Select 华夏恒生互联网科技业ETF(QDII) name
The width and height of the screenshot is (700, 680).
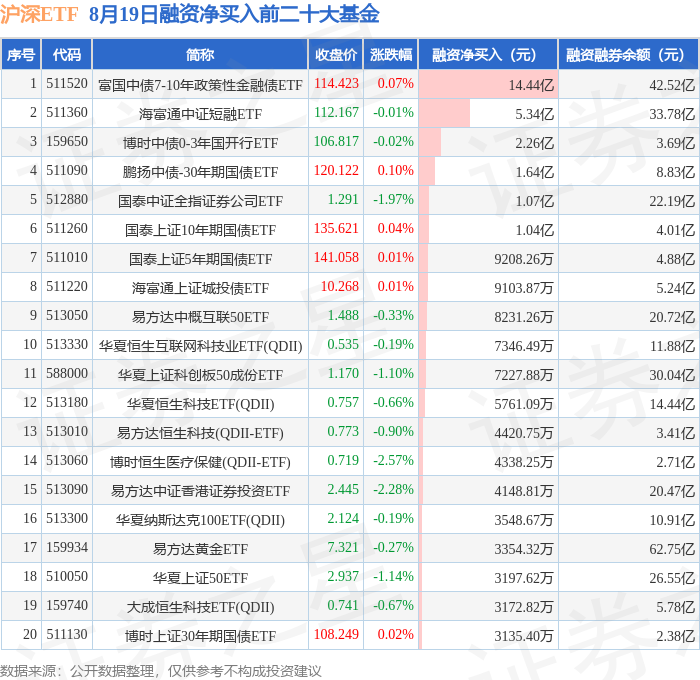200,346
